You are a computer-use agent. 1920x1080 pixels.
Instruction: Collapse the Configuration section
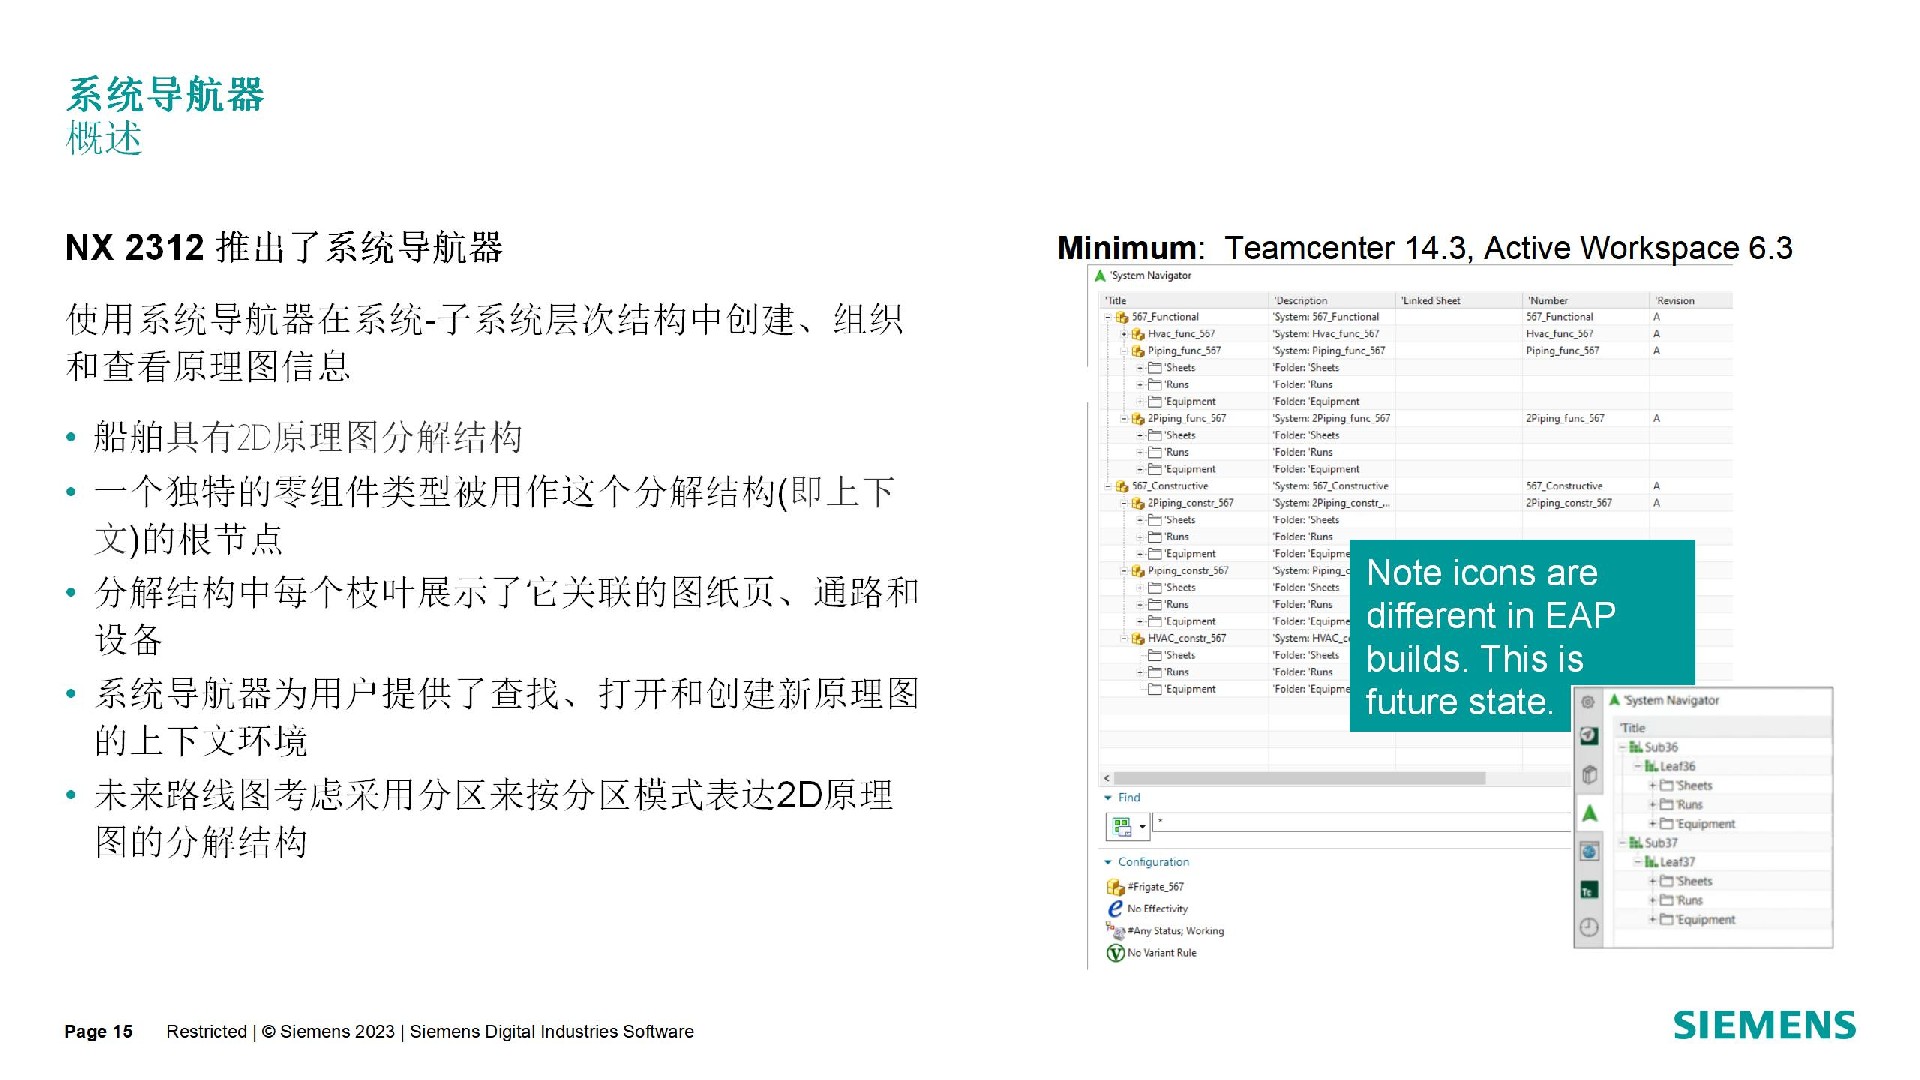1108,862
